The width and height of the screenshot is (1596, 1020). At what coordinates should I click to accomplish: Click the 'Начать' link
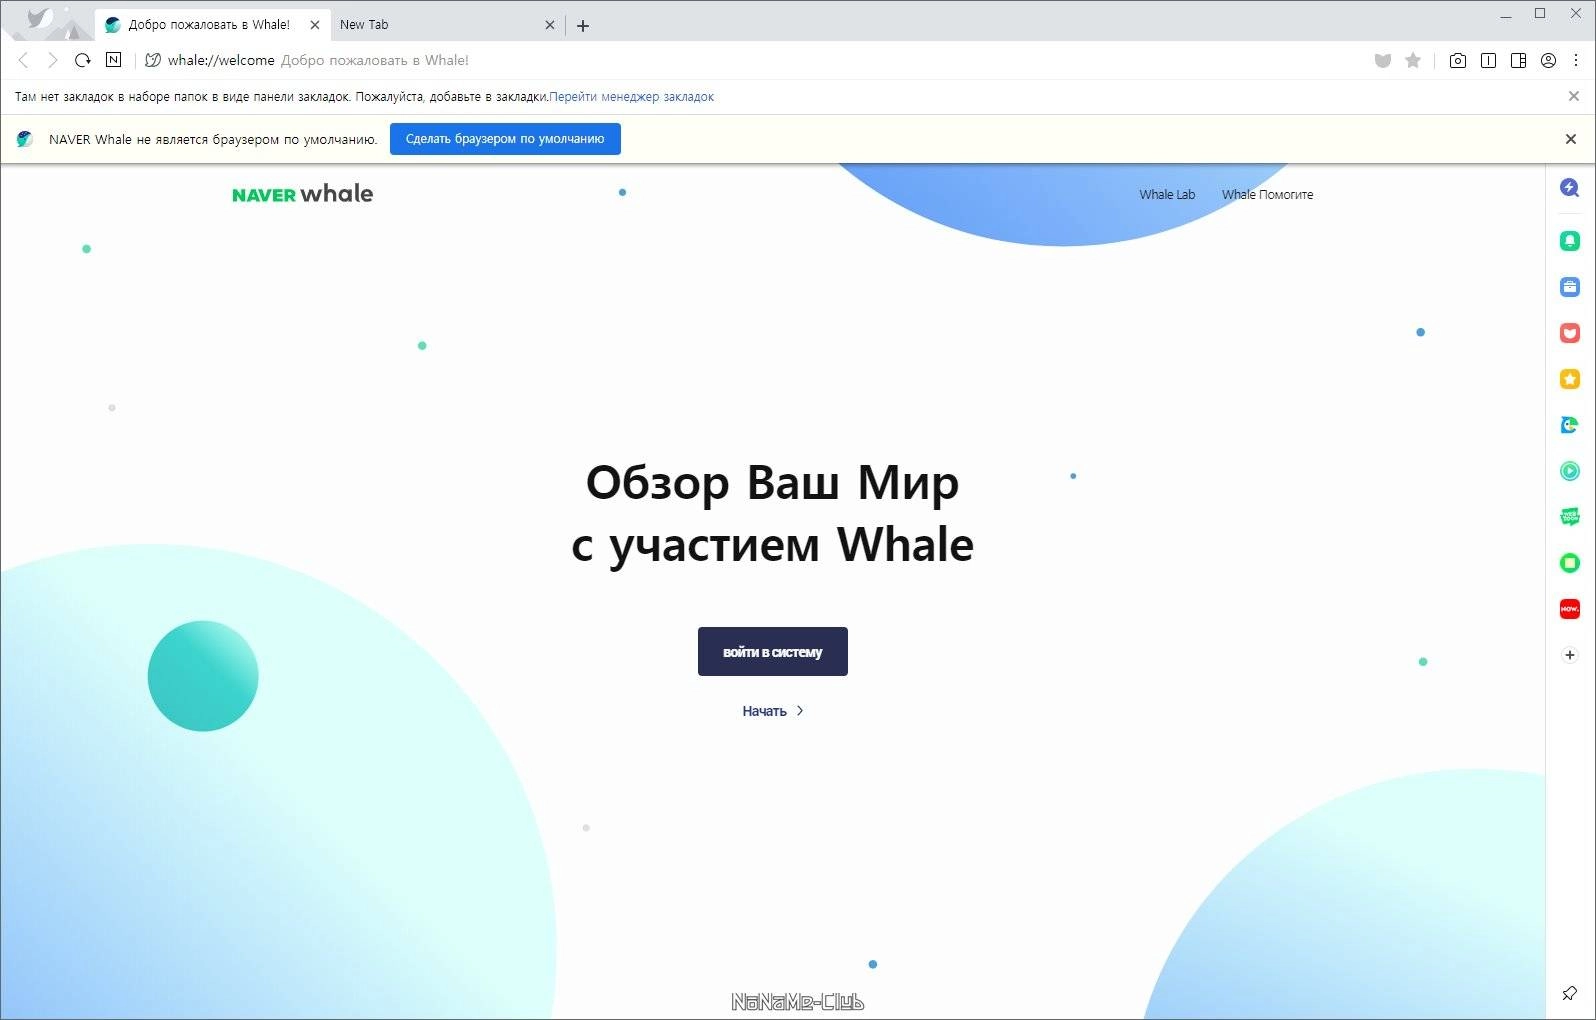(x=773, y=711)
